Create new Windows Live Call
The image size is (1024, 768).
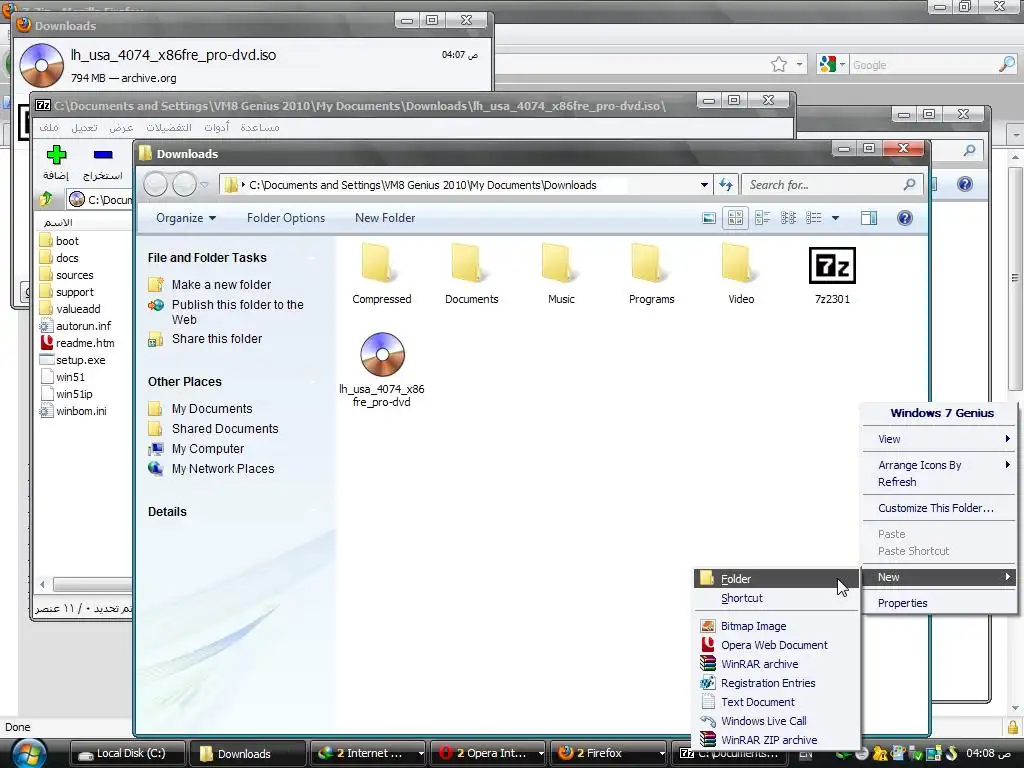click(775, 720)
